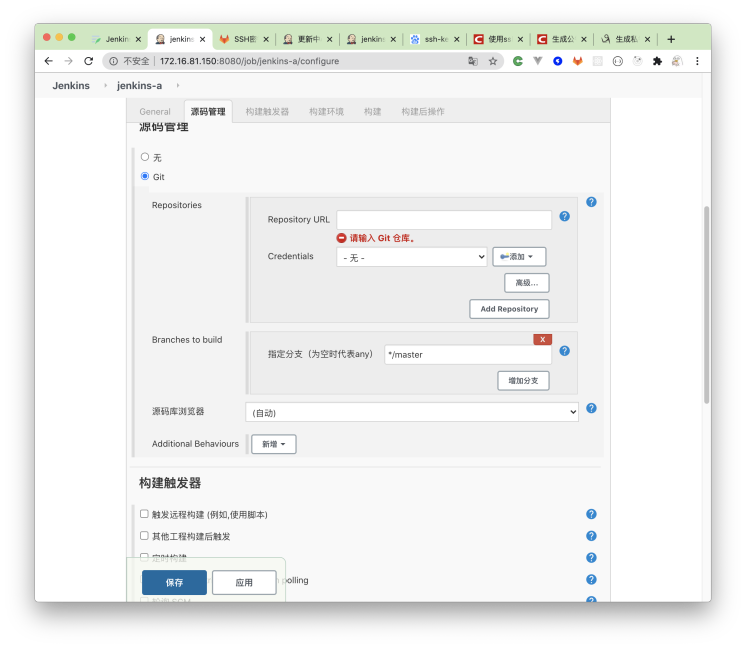746x648 pixels.
Task: Open the jenkins-a breadcrumb link
Action: click(x=139, y=85)
